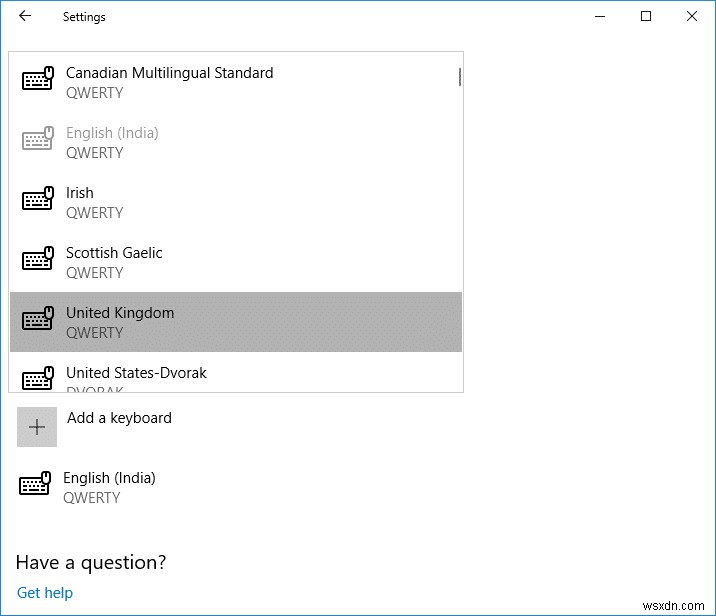
Task: Click the Canadian Multilingual Standard keyboard icon
Action: click(38, 78)
